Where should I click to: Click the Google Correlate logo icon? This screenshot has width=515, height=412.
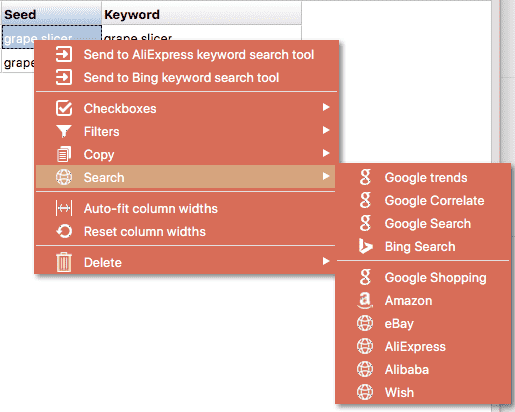click(x=365, y=200)
